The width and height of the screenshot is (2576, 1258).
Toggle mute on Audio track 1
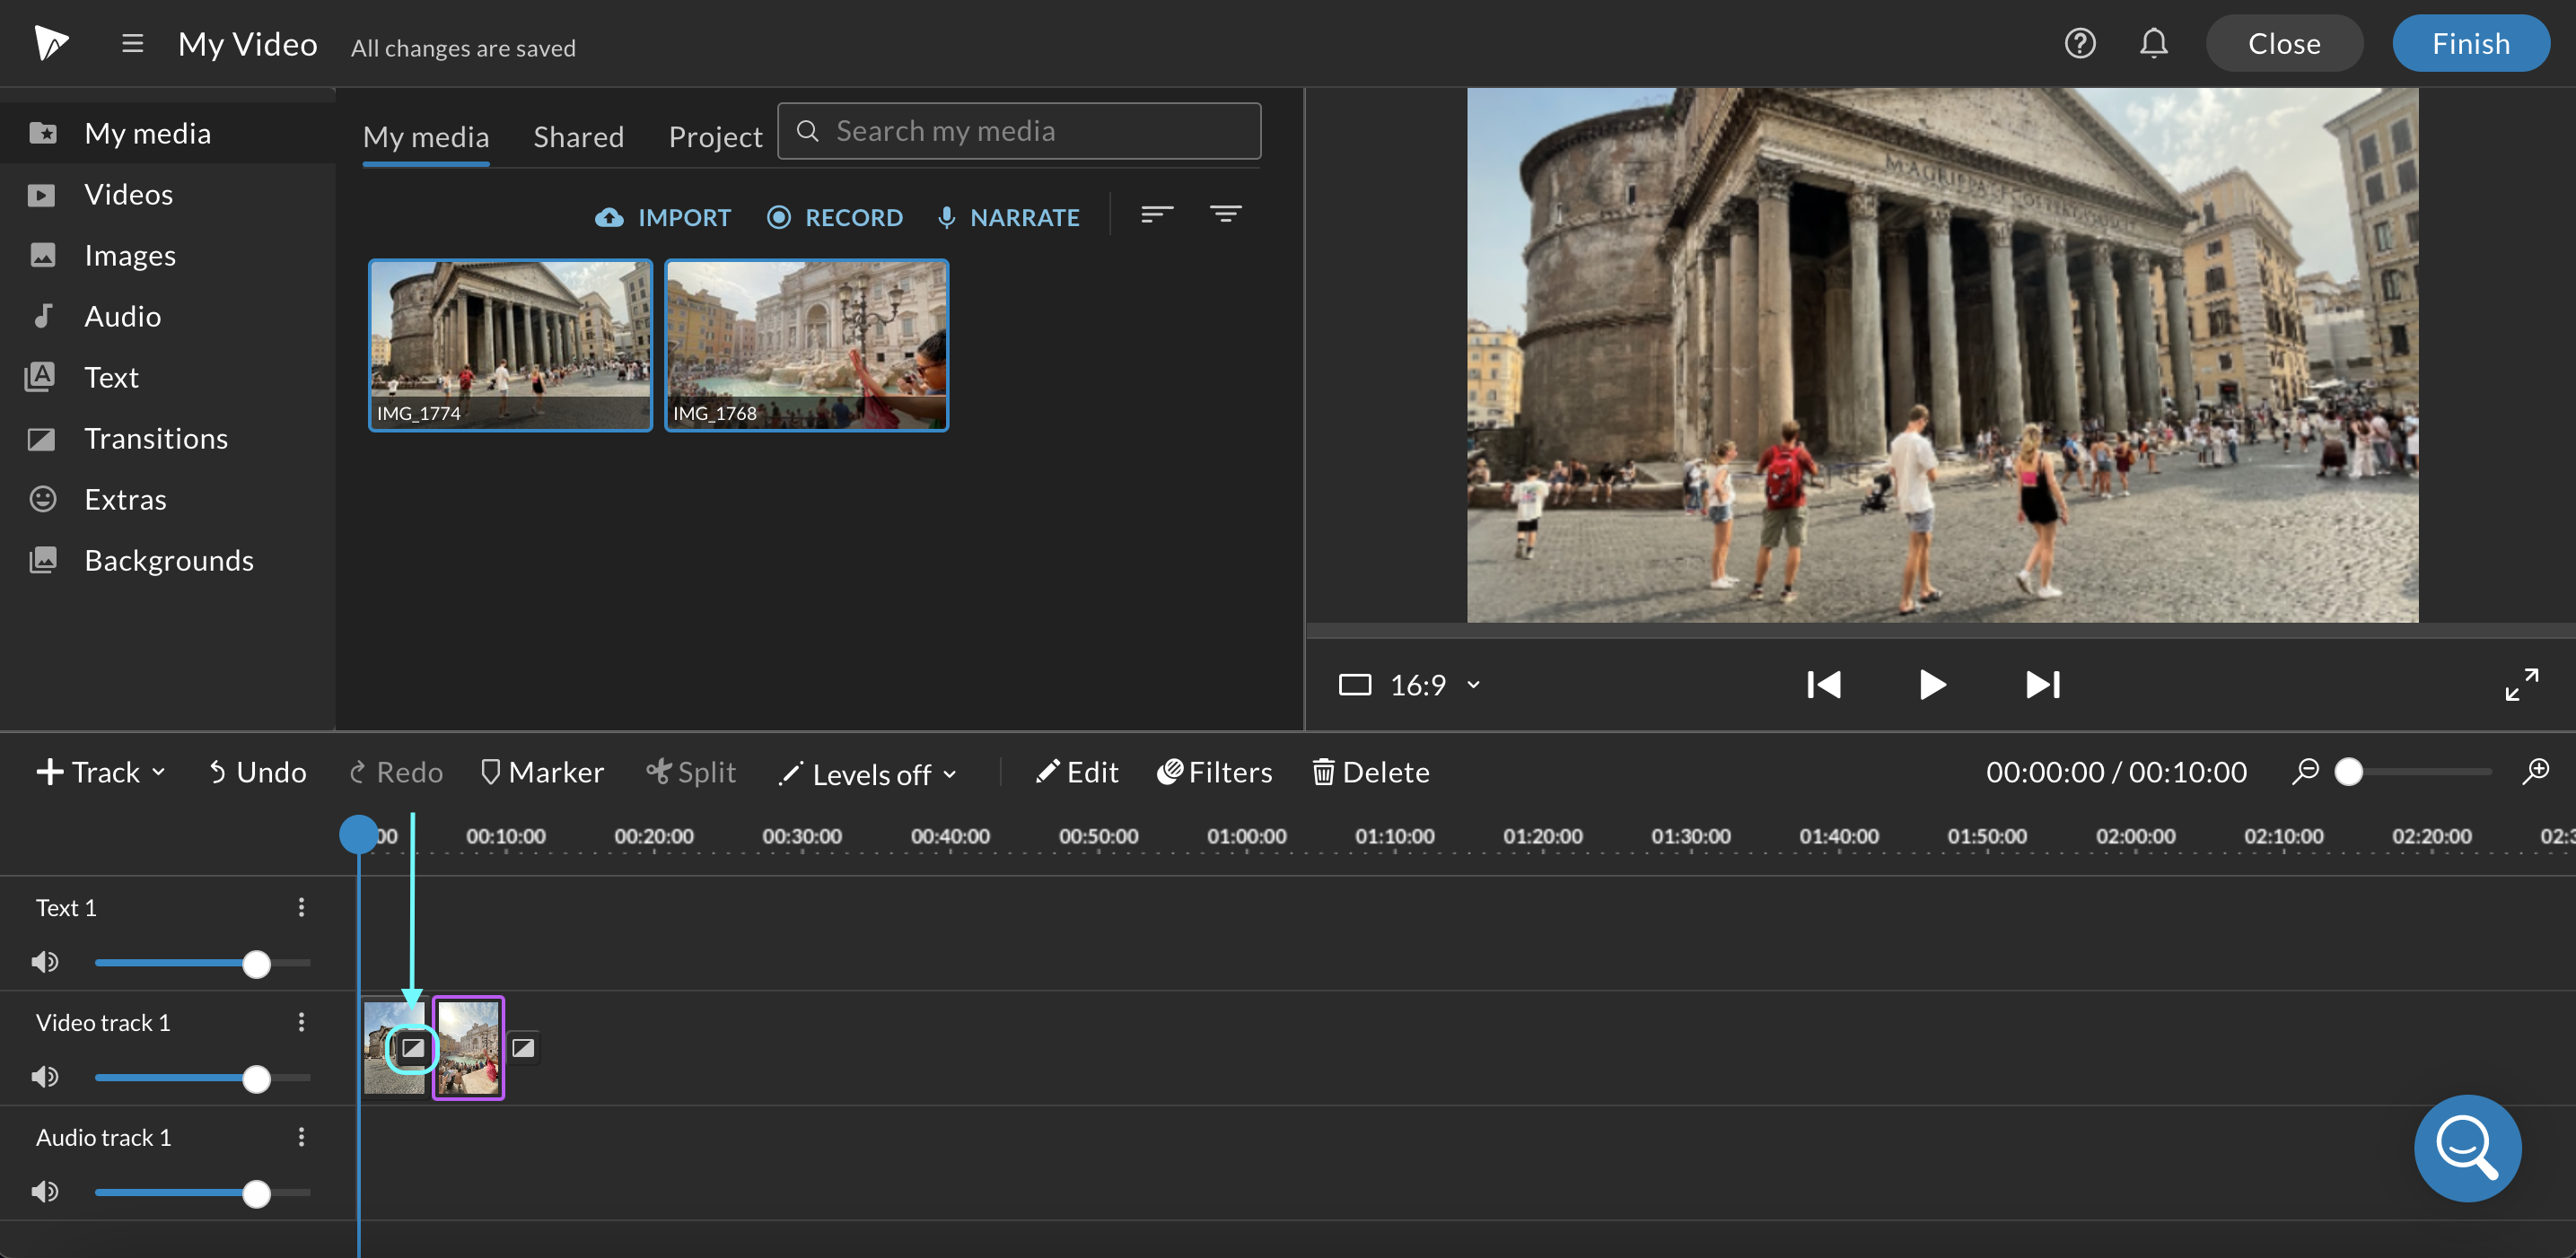coord(44,1191)
